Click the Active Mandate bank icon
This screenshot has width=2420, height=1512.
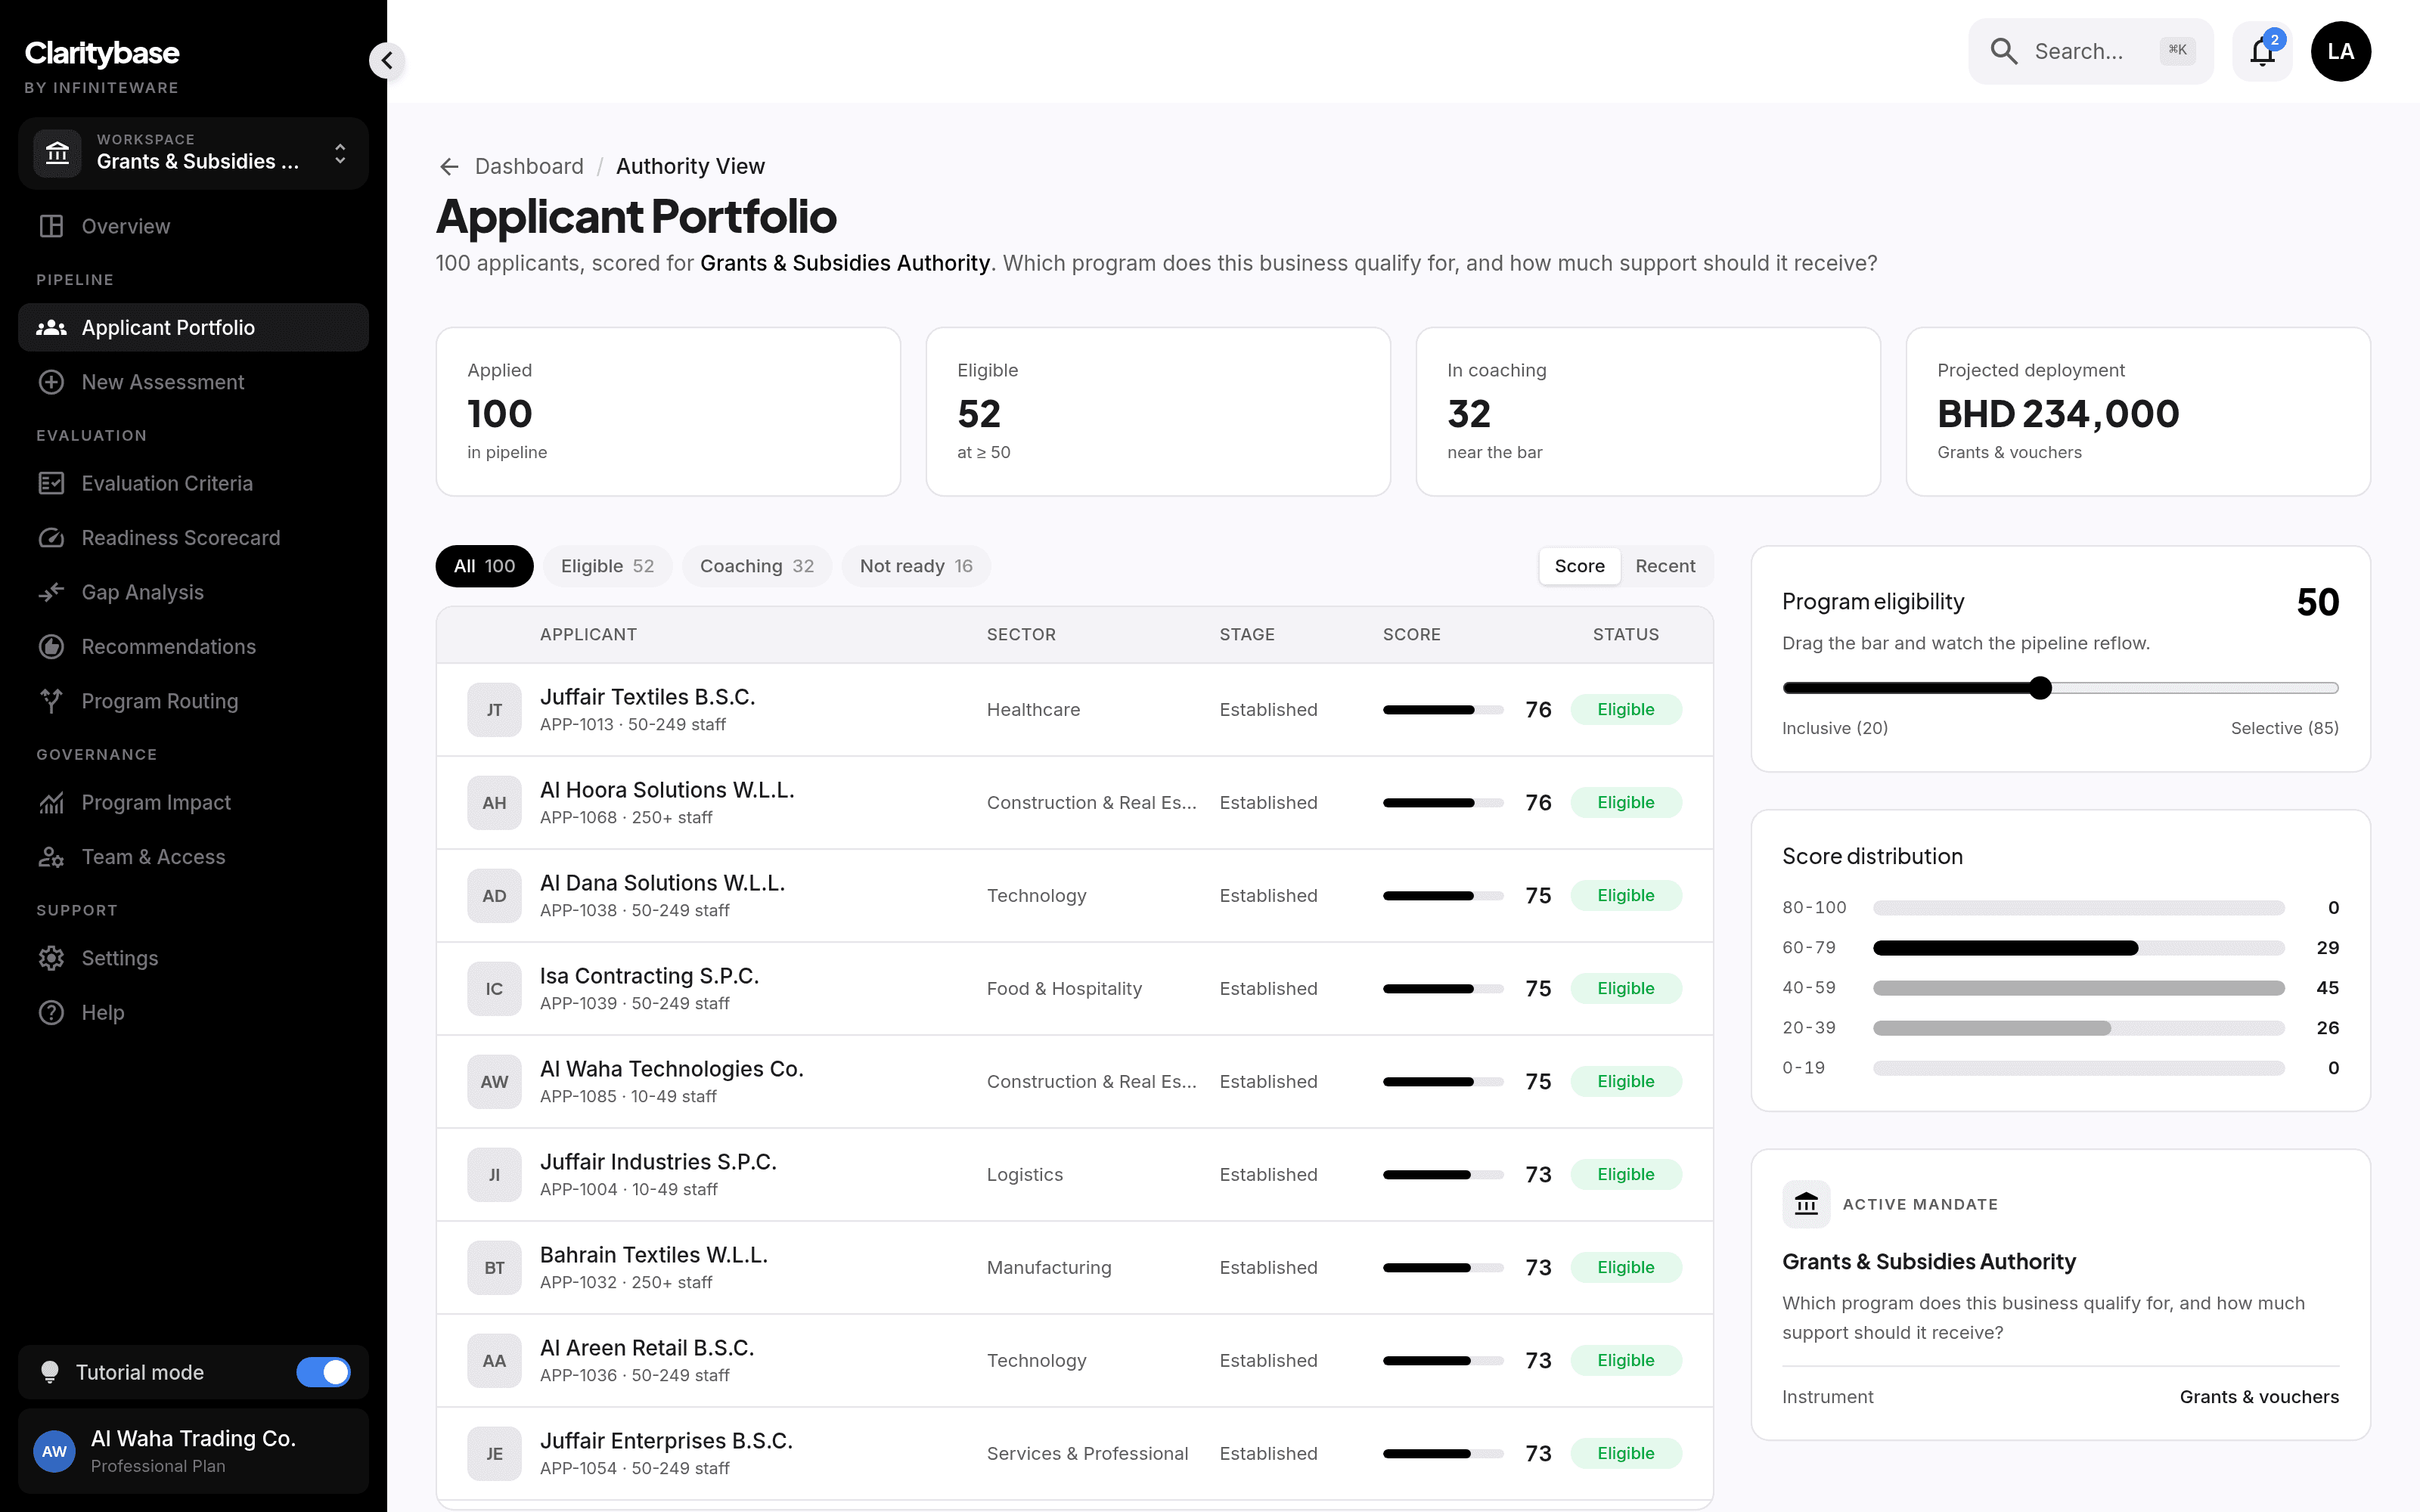(x=1806, y=1204)
